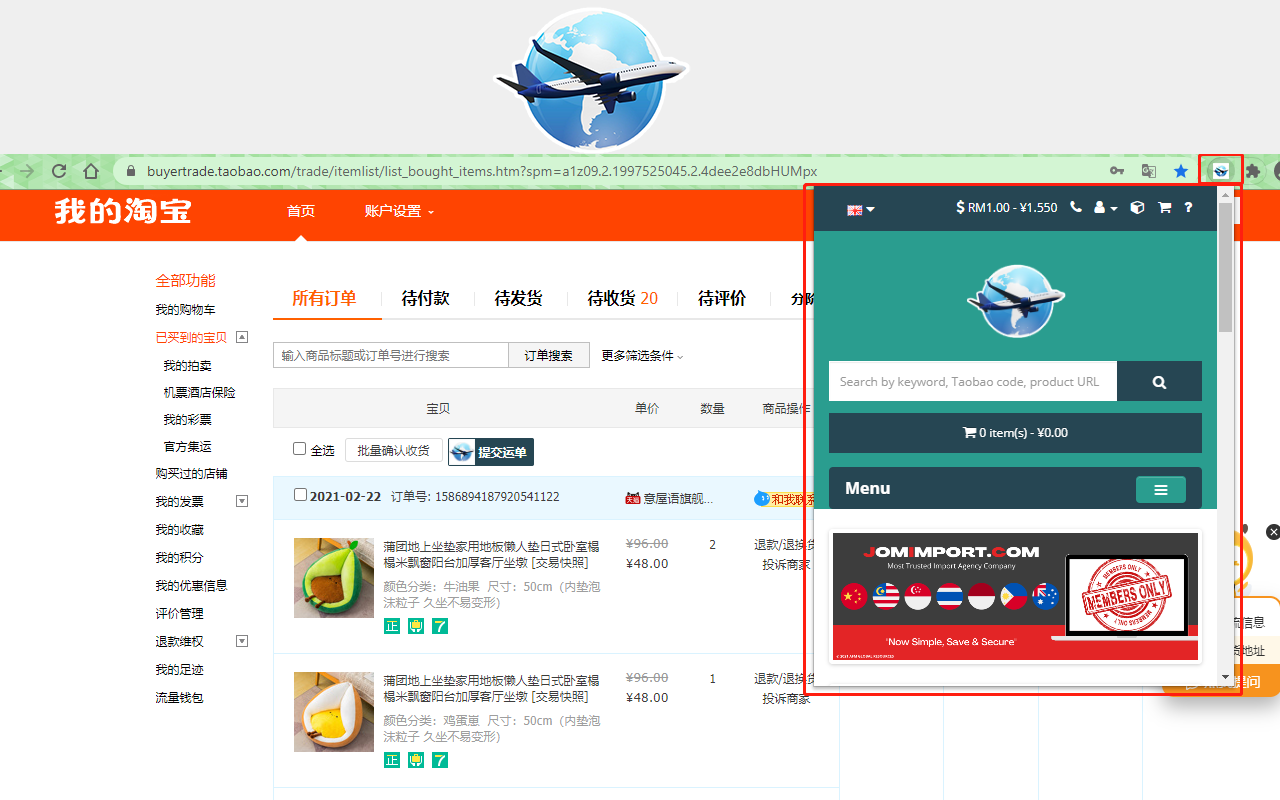The height and width of the screenshot is (800, 1280).
Task: Open 评价管理 in sidebar
Action: (x=179, y=614)
